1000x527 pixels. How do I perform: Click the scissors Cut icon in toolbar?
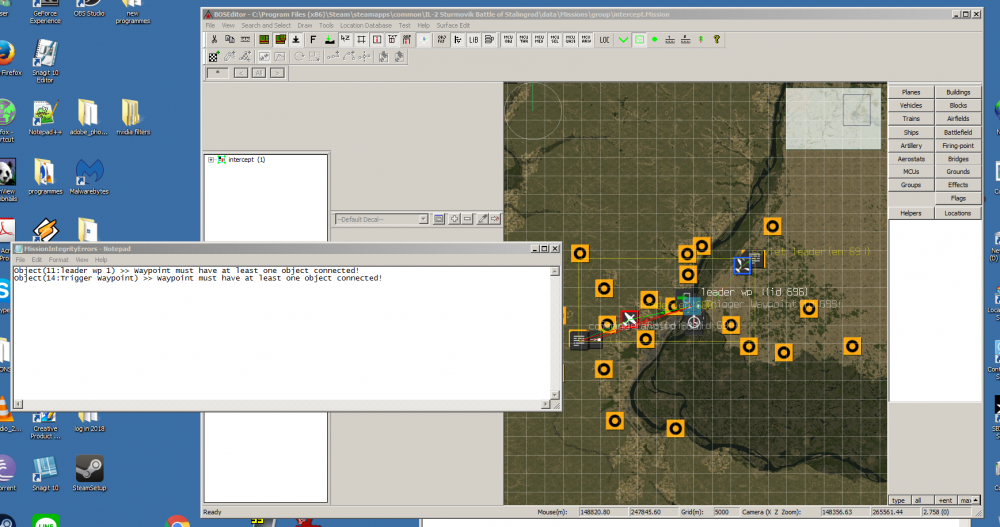pyautogui.click(x=214, y=39)
